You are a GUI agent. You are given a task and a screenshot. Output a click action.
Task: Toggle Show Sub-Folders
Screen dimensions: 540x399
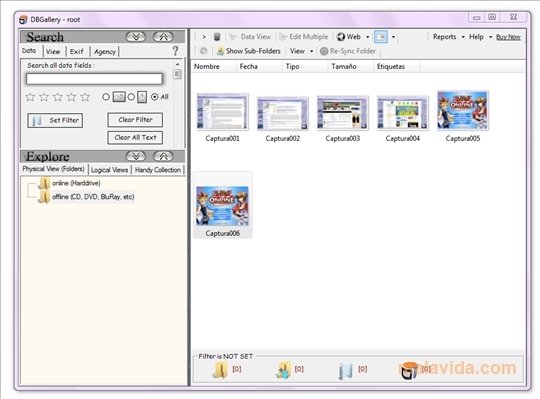point(249,51)
